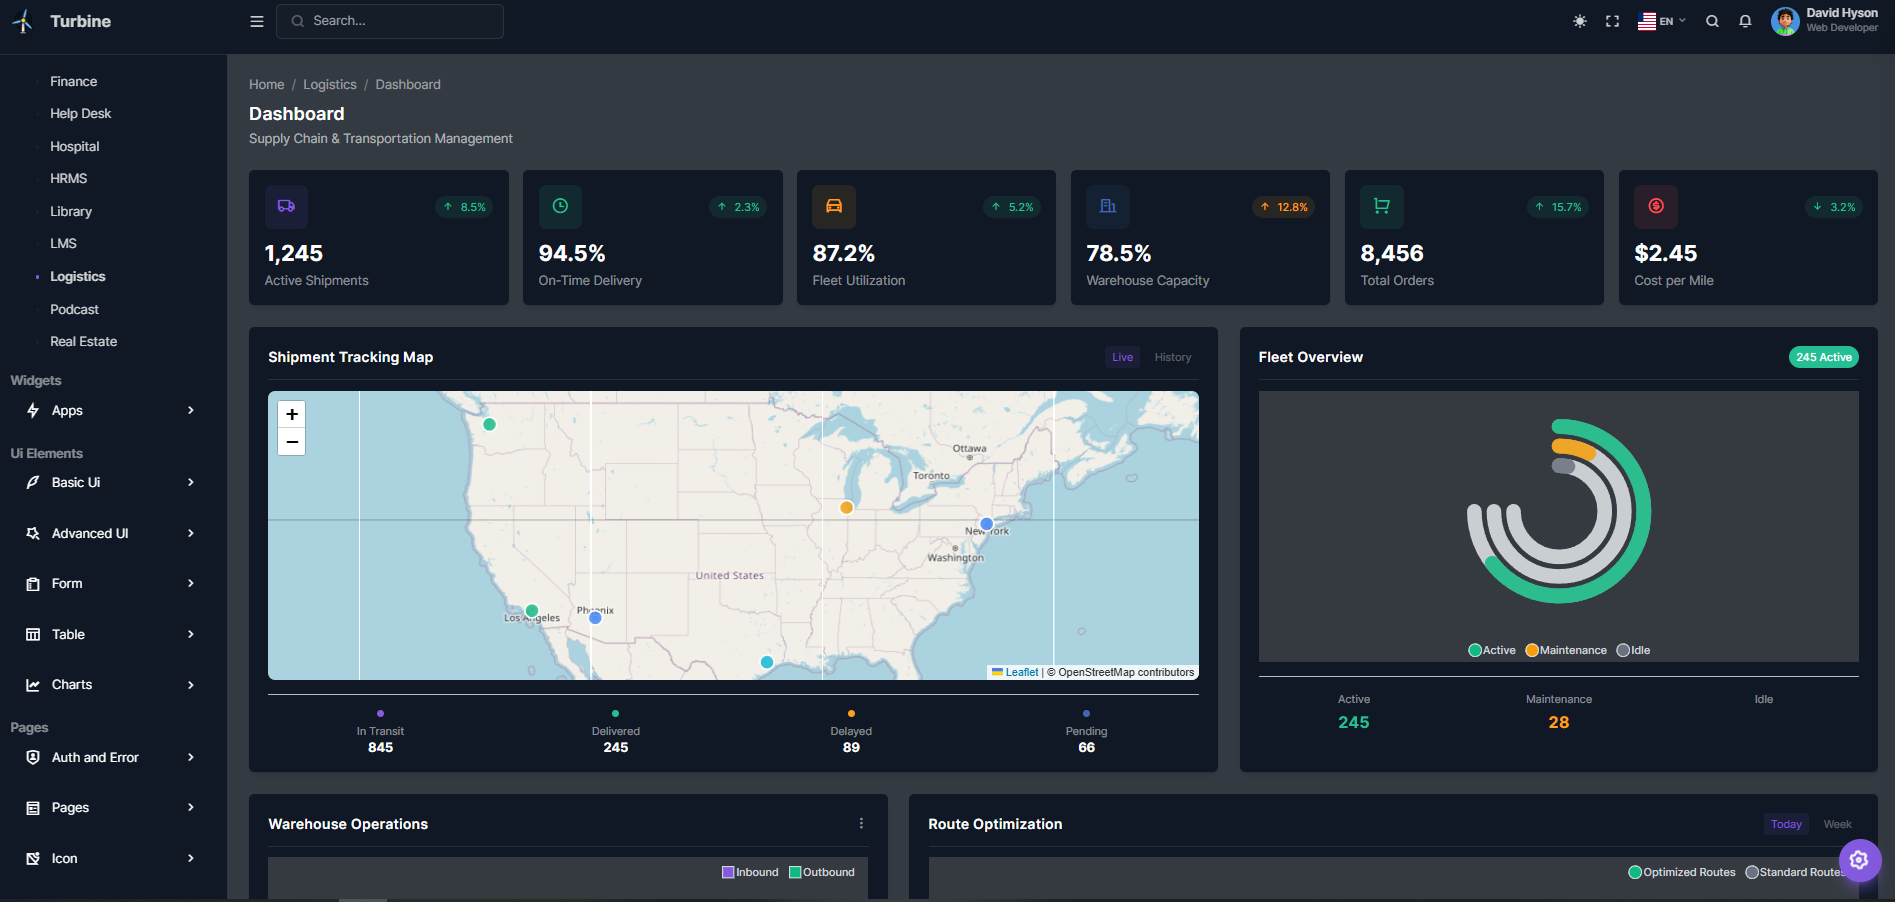Toggle the sidebar with the hamburger icon
The height and width of the screenshot is (902, 1895).
[256, 20]
